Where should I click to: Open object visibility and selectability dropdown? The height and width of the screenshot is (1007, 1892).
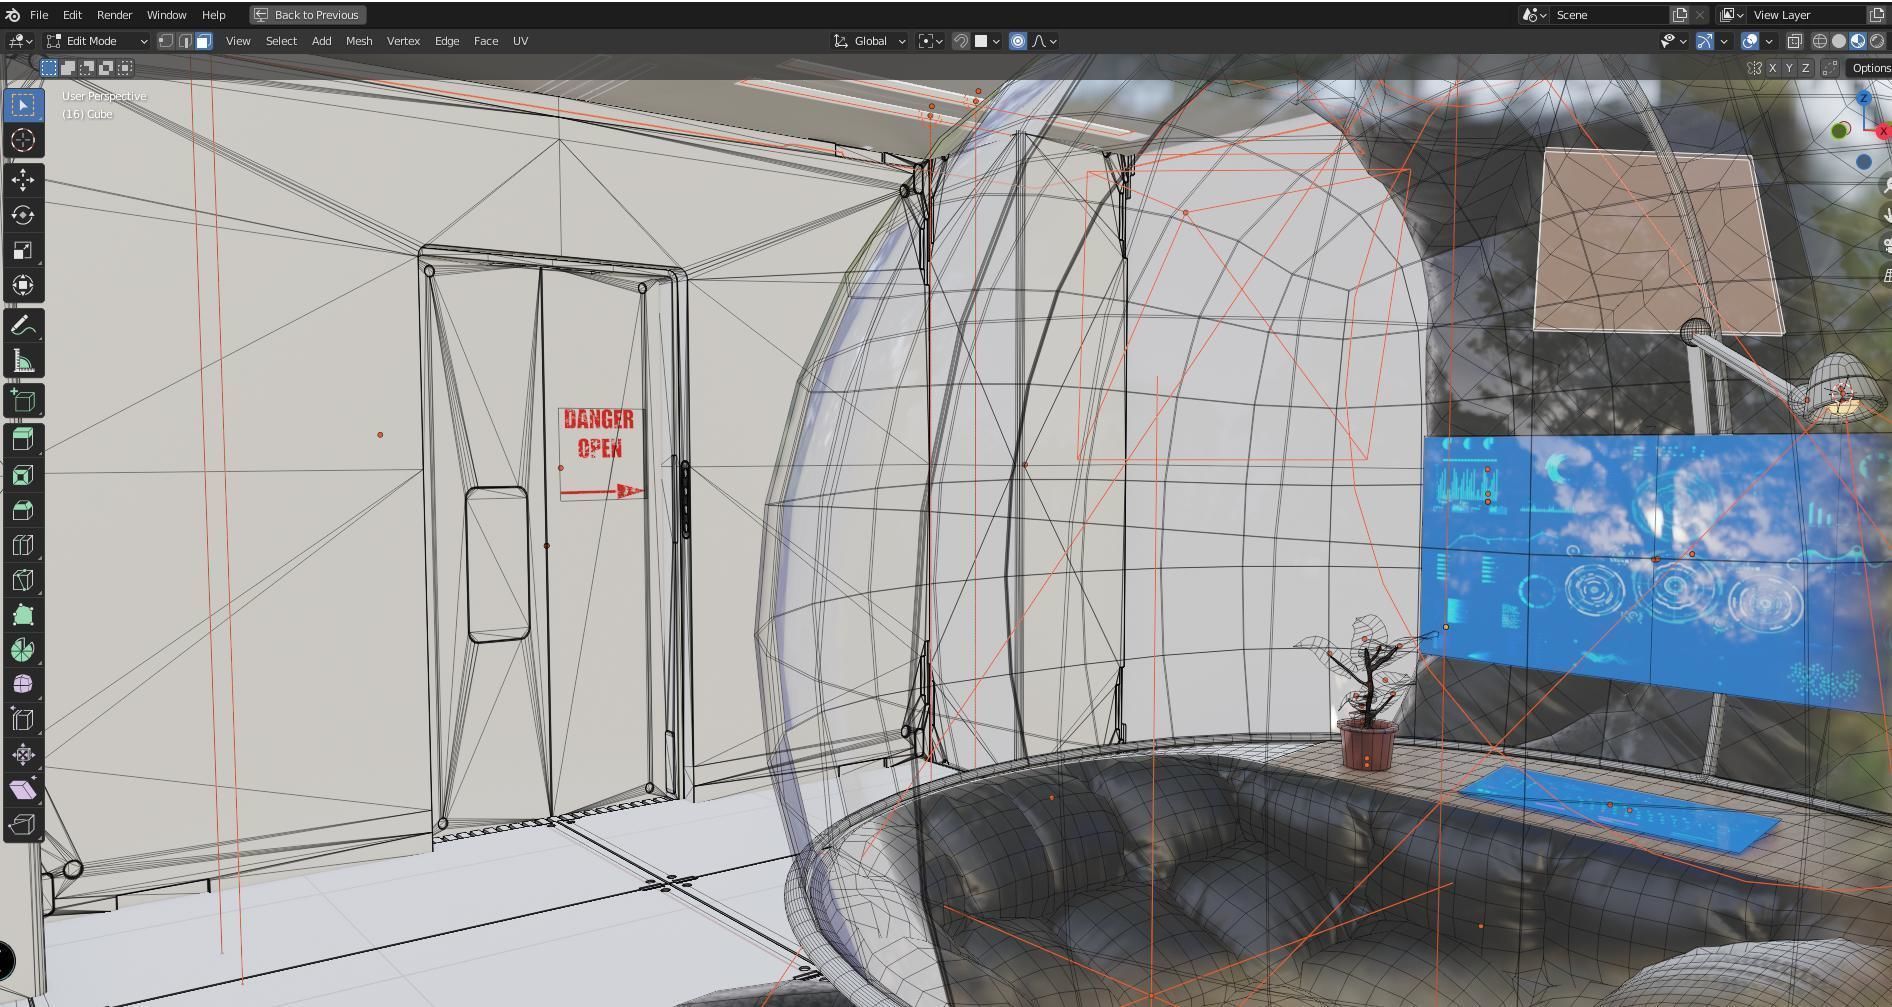click(1674, 41)
